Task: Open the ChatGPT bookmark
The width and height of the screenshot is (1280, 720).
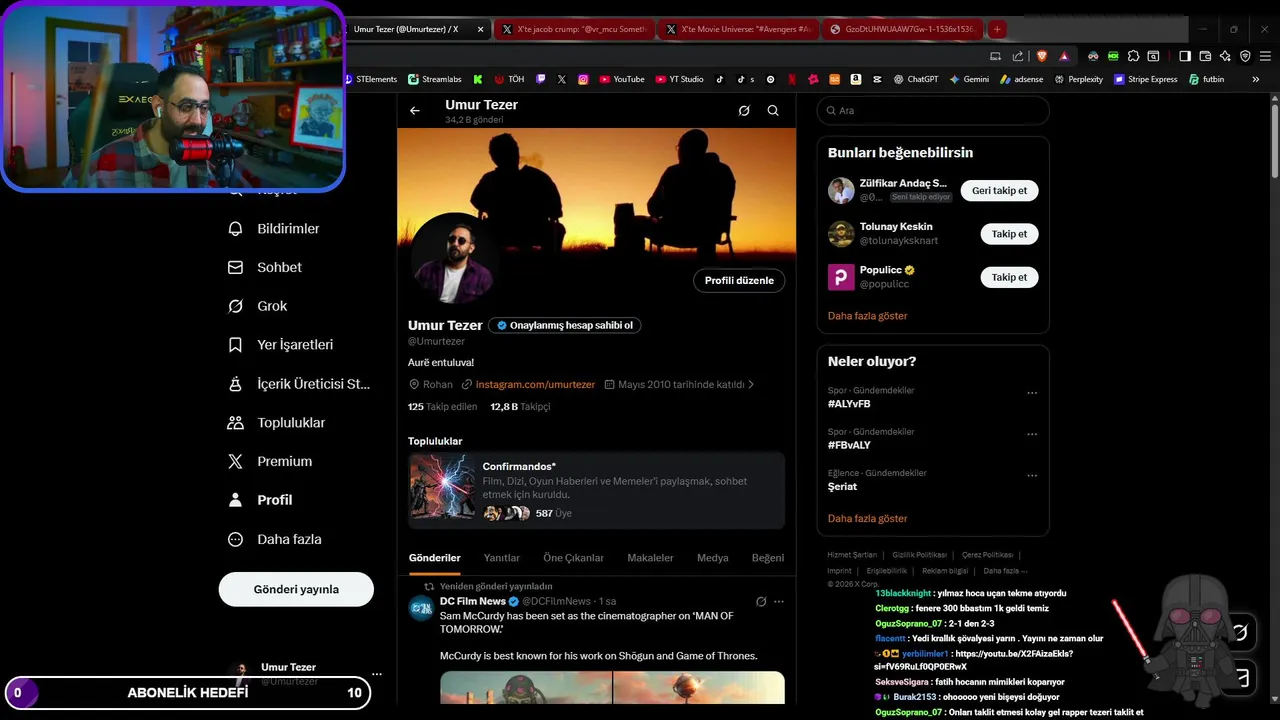Action: click(916, 79)
